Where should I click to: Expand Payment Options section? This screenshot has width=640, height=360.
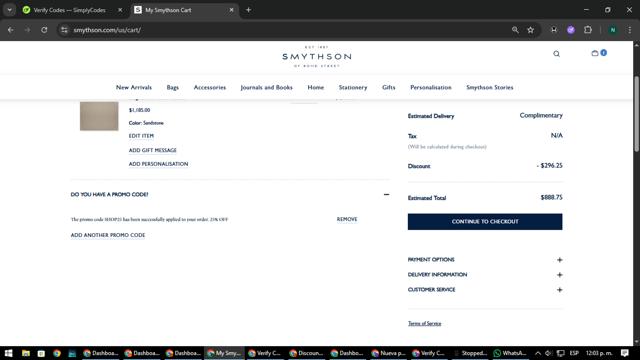pyautogui.click(x=559, y=260)
